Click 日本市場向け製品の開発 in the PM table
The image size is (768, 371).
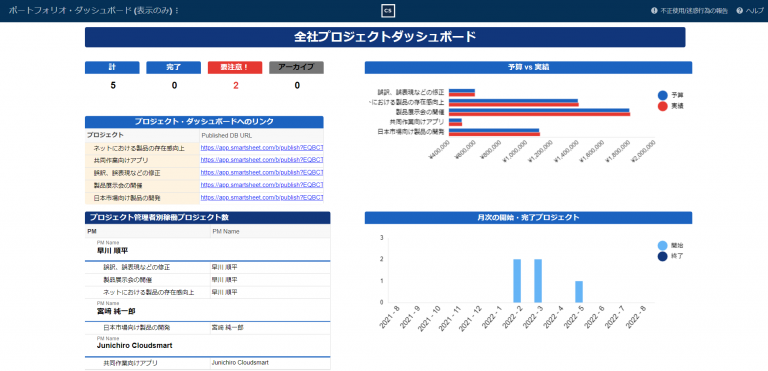click(137, 327)
